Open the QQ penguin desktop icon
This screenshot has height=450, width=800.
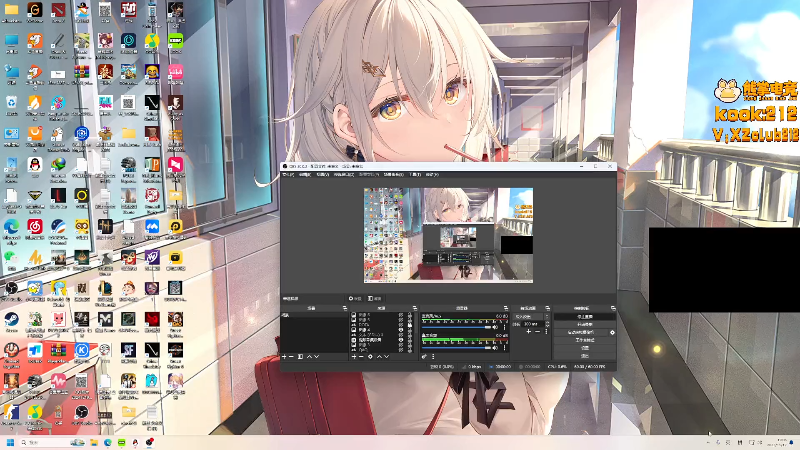coord(35,165)
